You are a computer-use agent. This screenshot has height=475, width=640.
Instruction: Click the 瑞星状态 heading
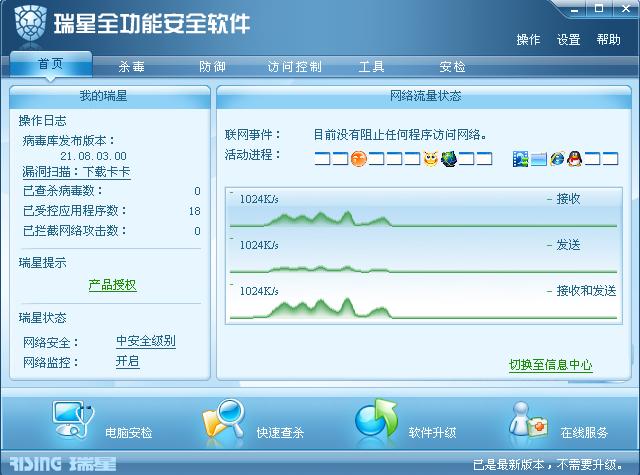point(42,318)
